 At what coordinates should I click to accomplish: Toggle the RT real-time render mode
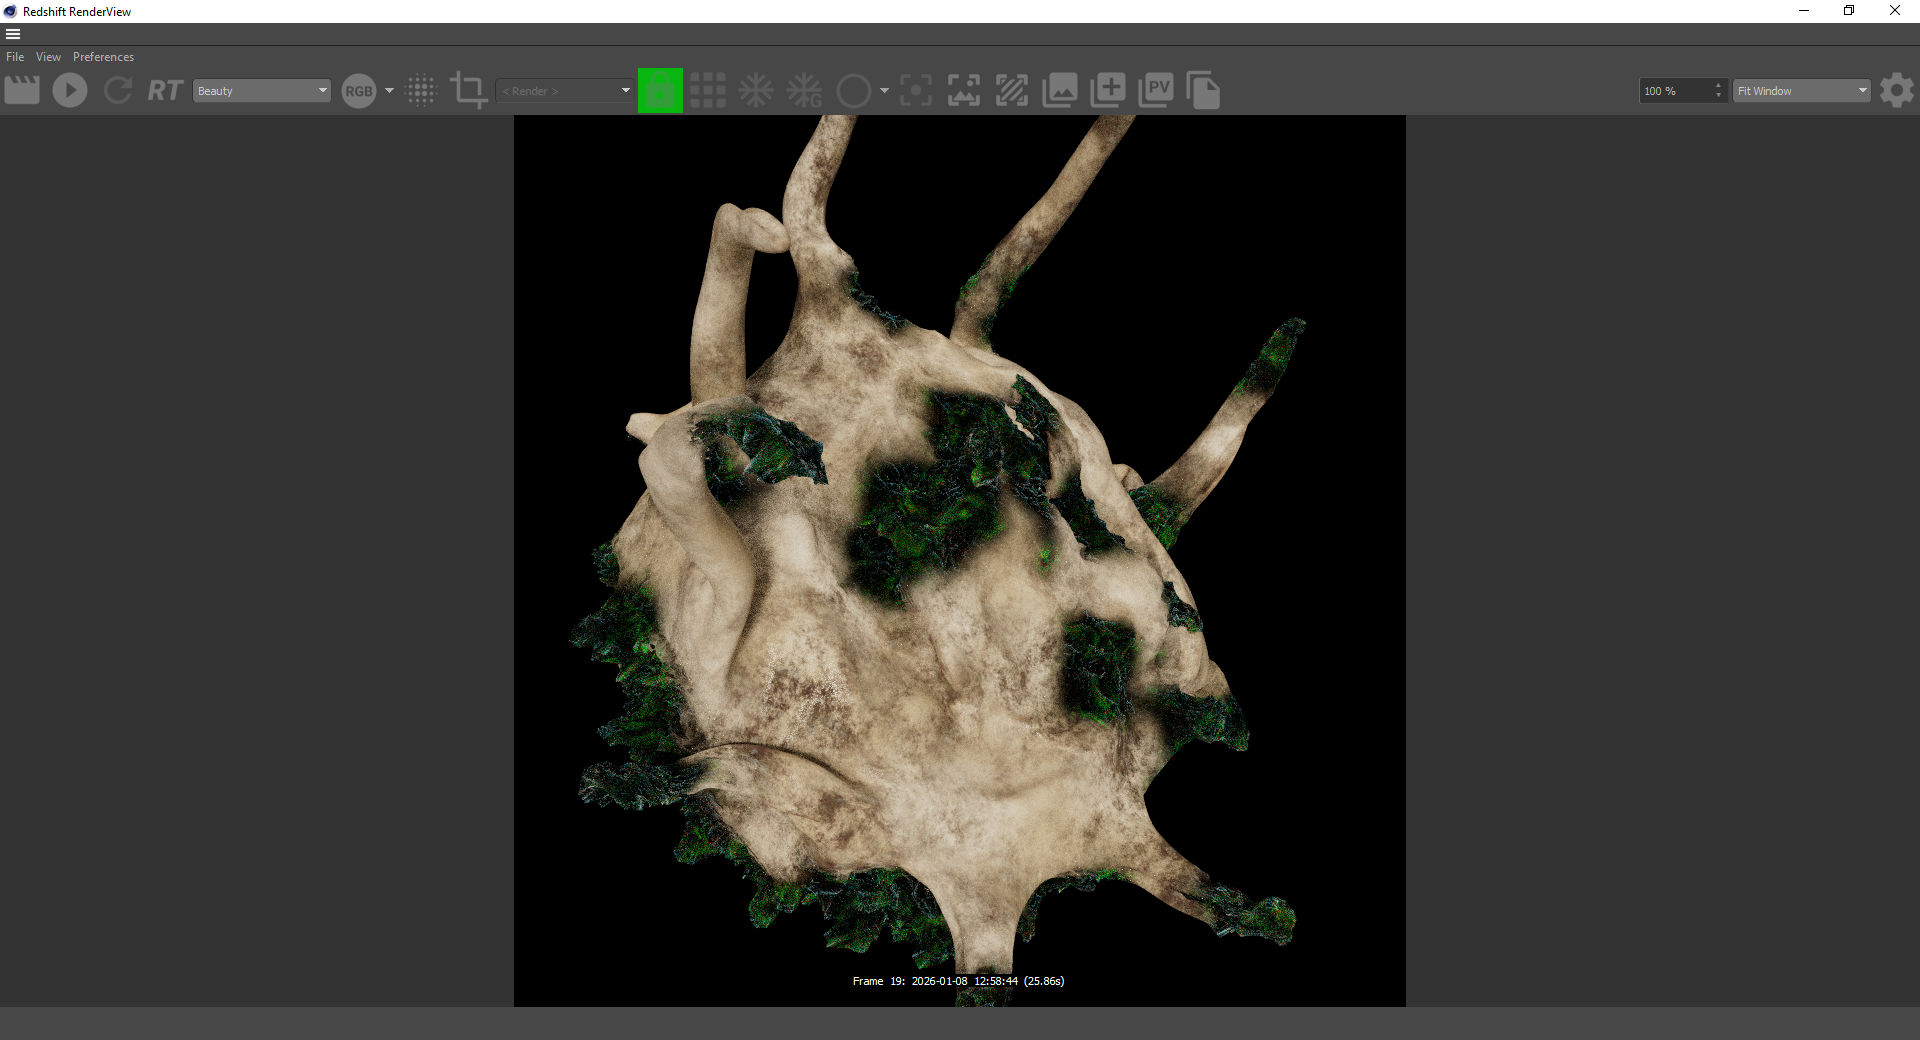pos(165,91)
